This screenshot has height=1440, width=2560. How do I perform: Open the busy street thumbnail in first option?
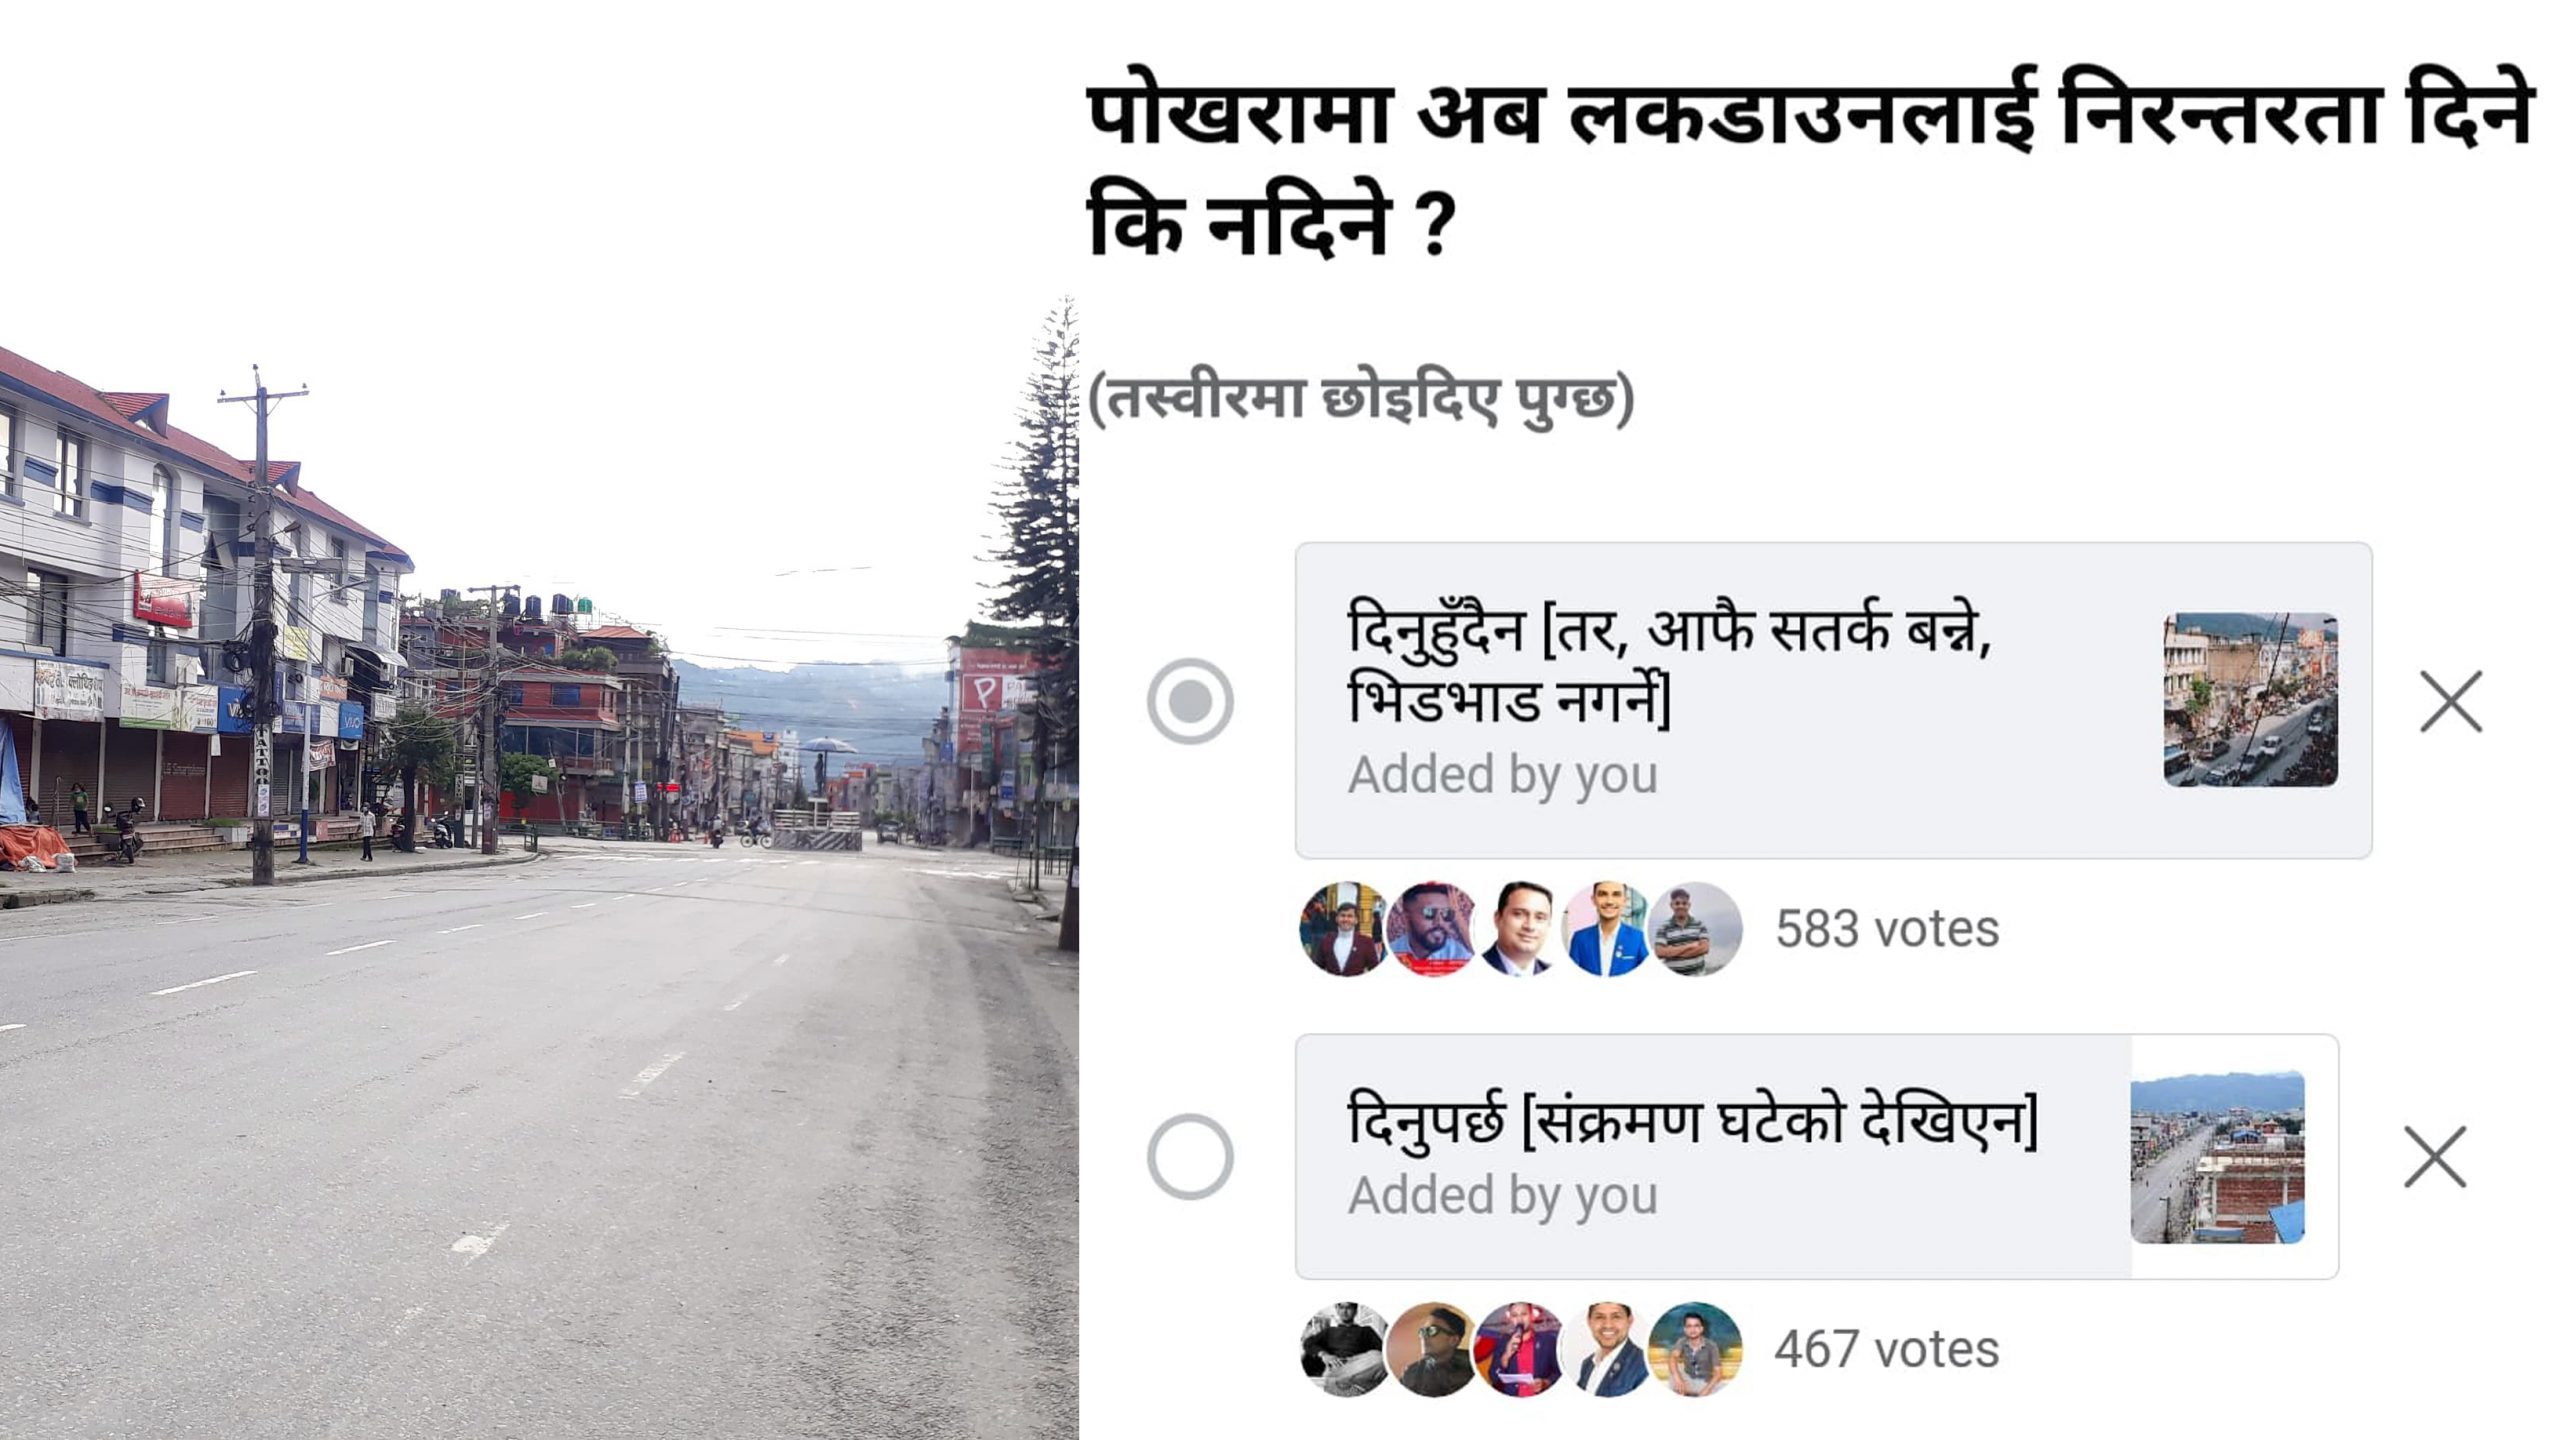click(x=2251, y=699)
